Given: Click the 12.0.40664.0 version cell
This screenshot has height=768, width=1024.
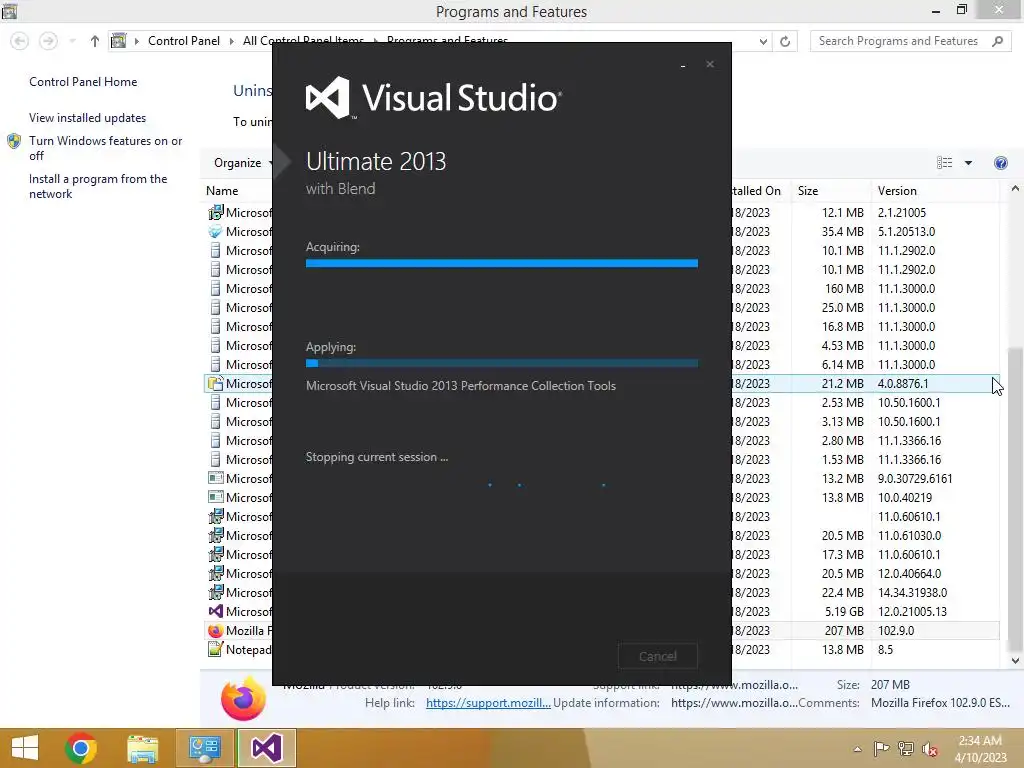Looking at the screenshot, I should pos(909,573).
